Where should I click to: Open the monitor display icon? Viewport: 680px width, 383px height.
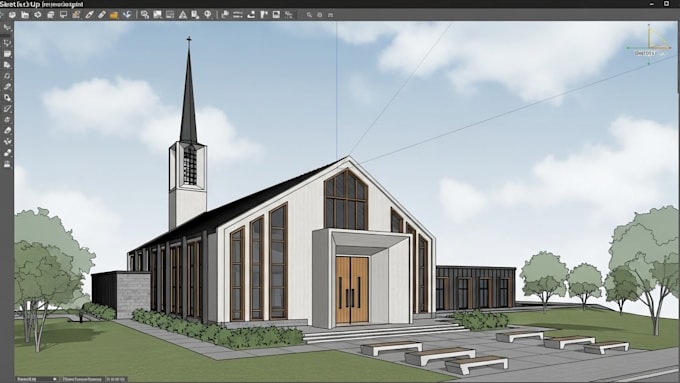pos(63,15)
